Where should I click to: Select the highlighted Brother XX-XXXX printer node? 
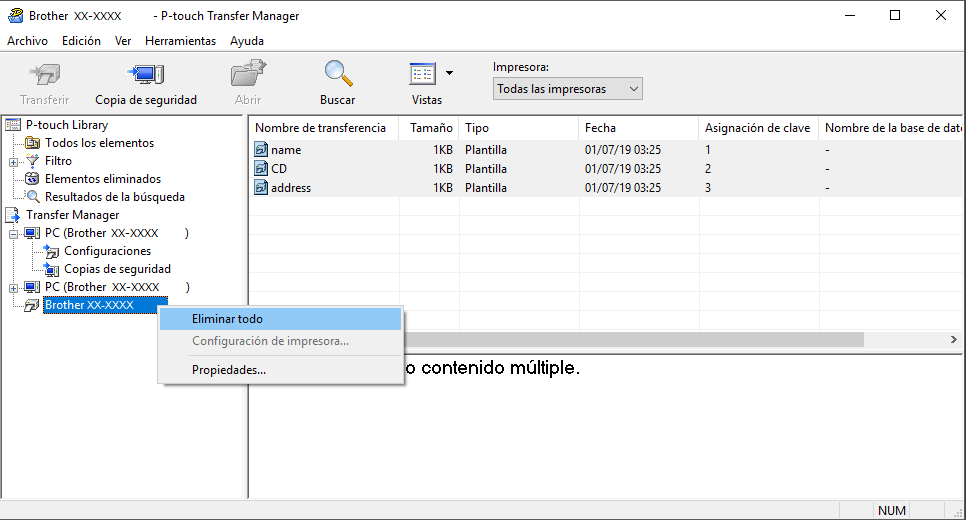point(105,305)
